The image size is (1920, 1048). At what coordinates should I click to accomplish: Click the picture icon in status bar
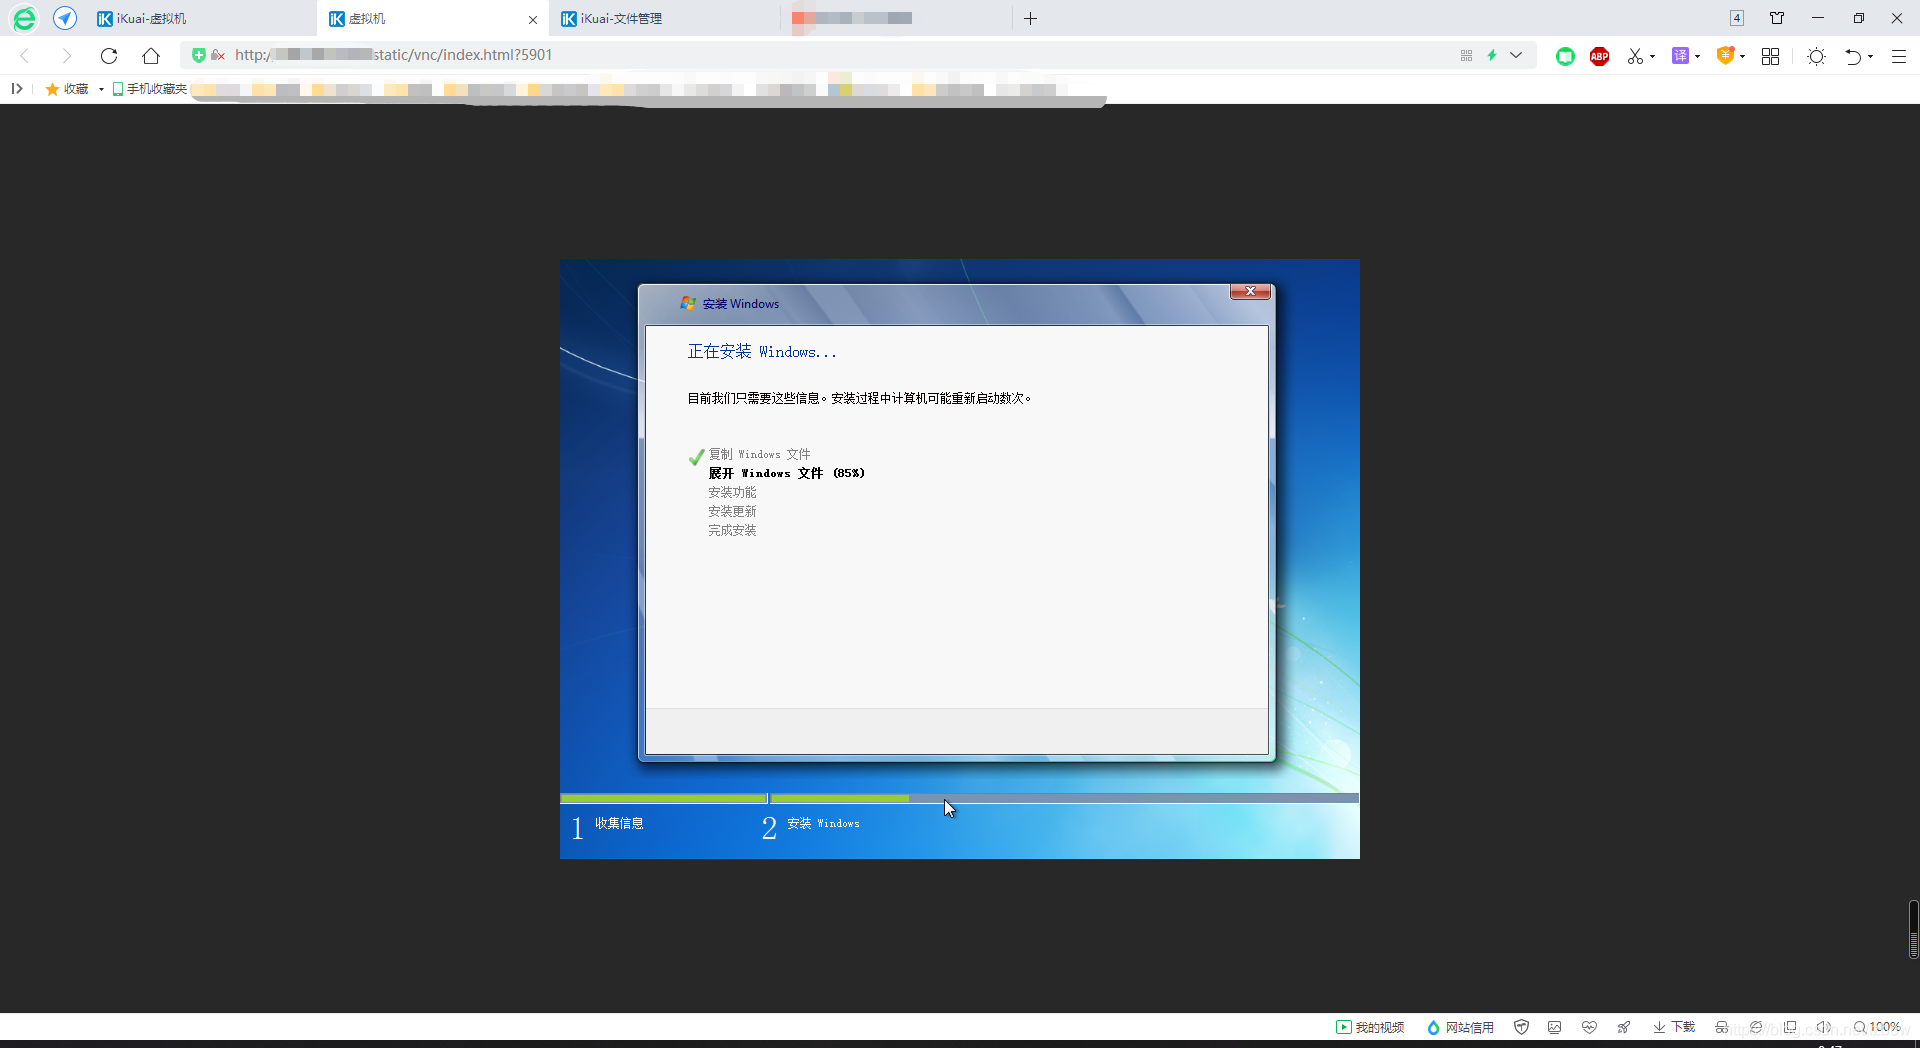coord(1554,1027)
